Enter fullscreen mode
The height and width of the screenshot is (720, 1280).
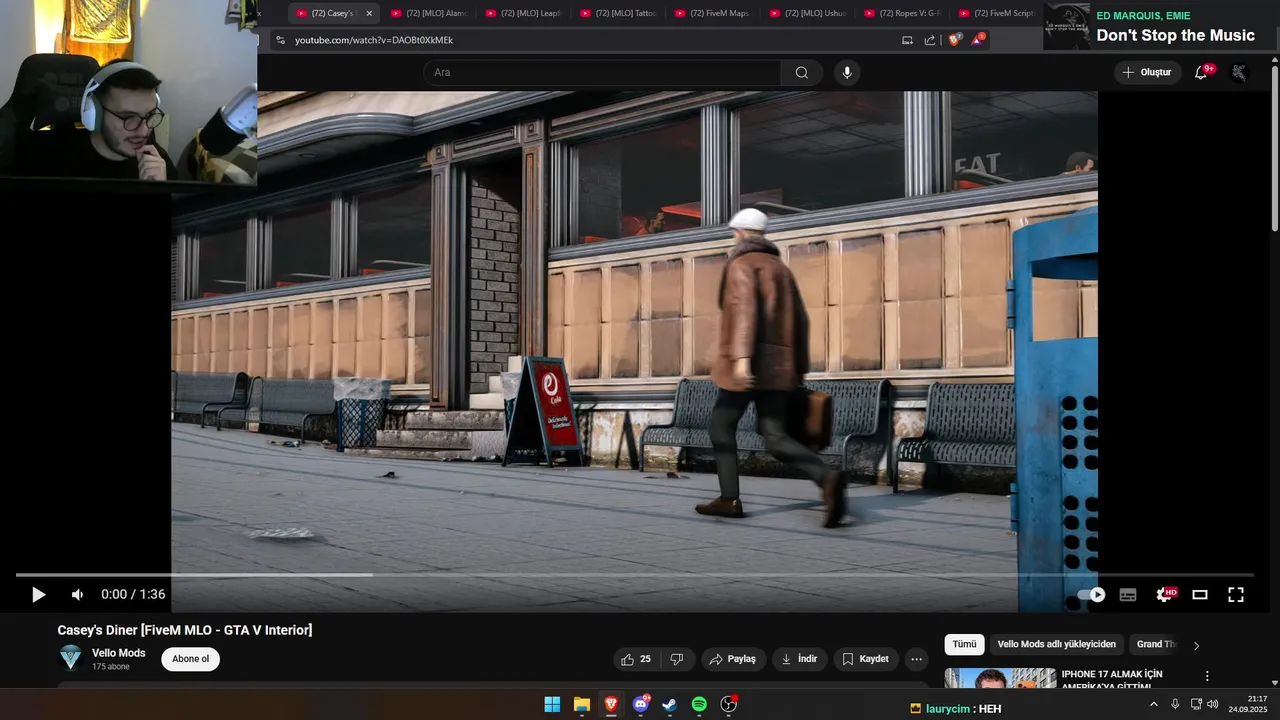[1236, 594]
